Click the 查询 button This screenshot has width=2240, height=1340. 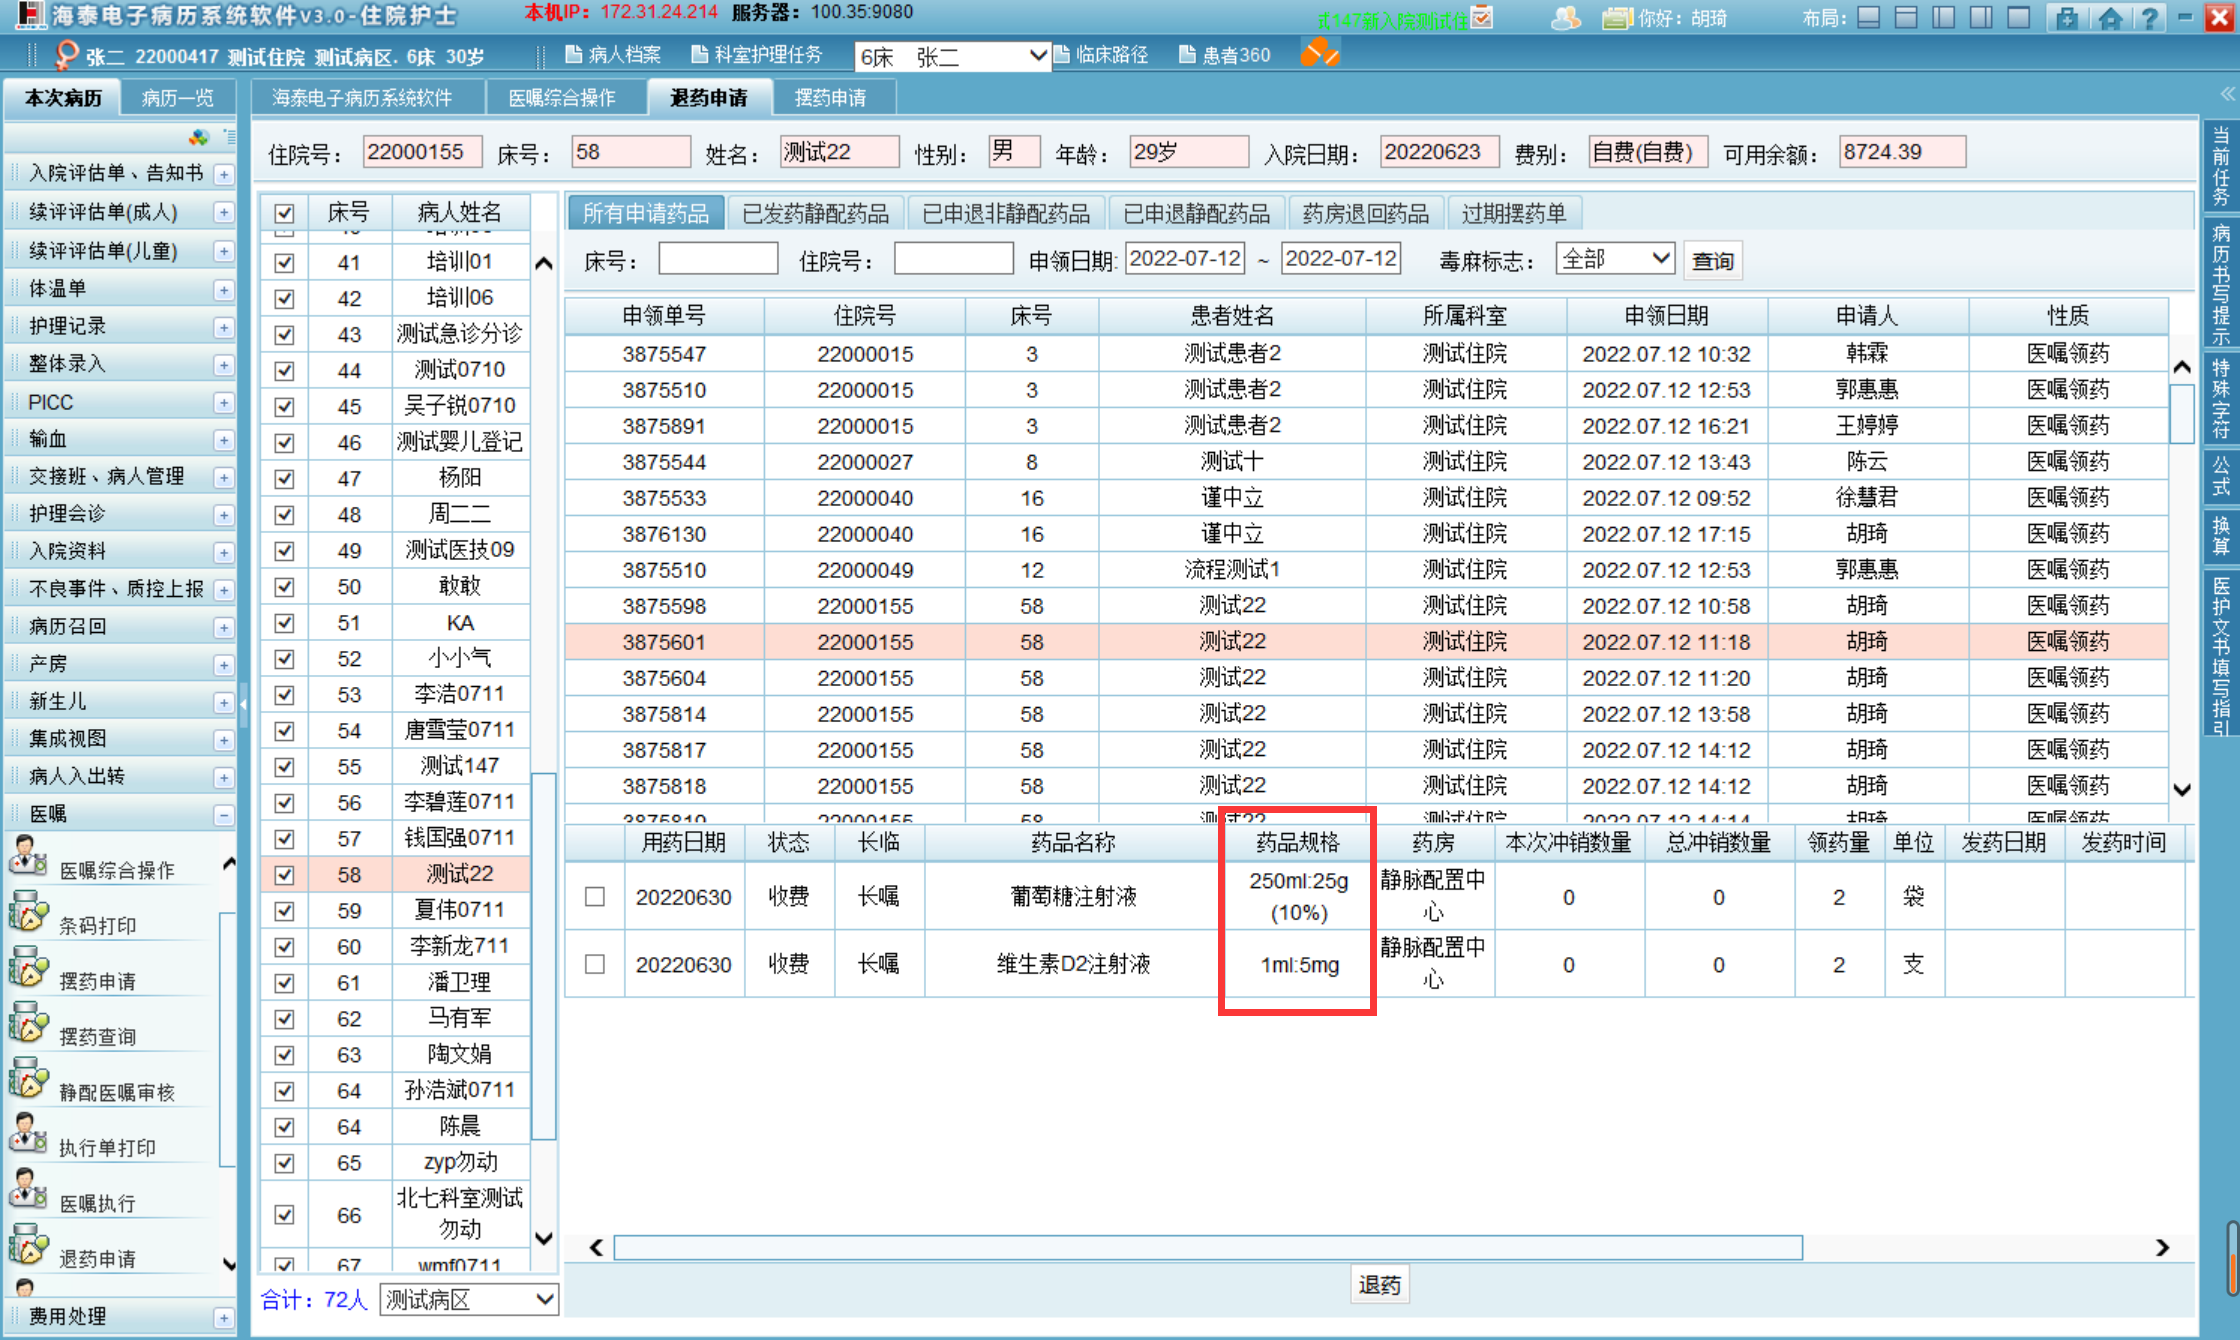(1712, 261)
